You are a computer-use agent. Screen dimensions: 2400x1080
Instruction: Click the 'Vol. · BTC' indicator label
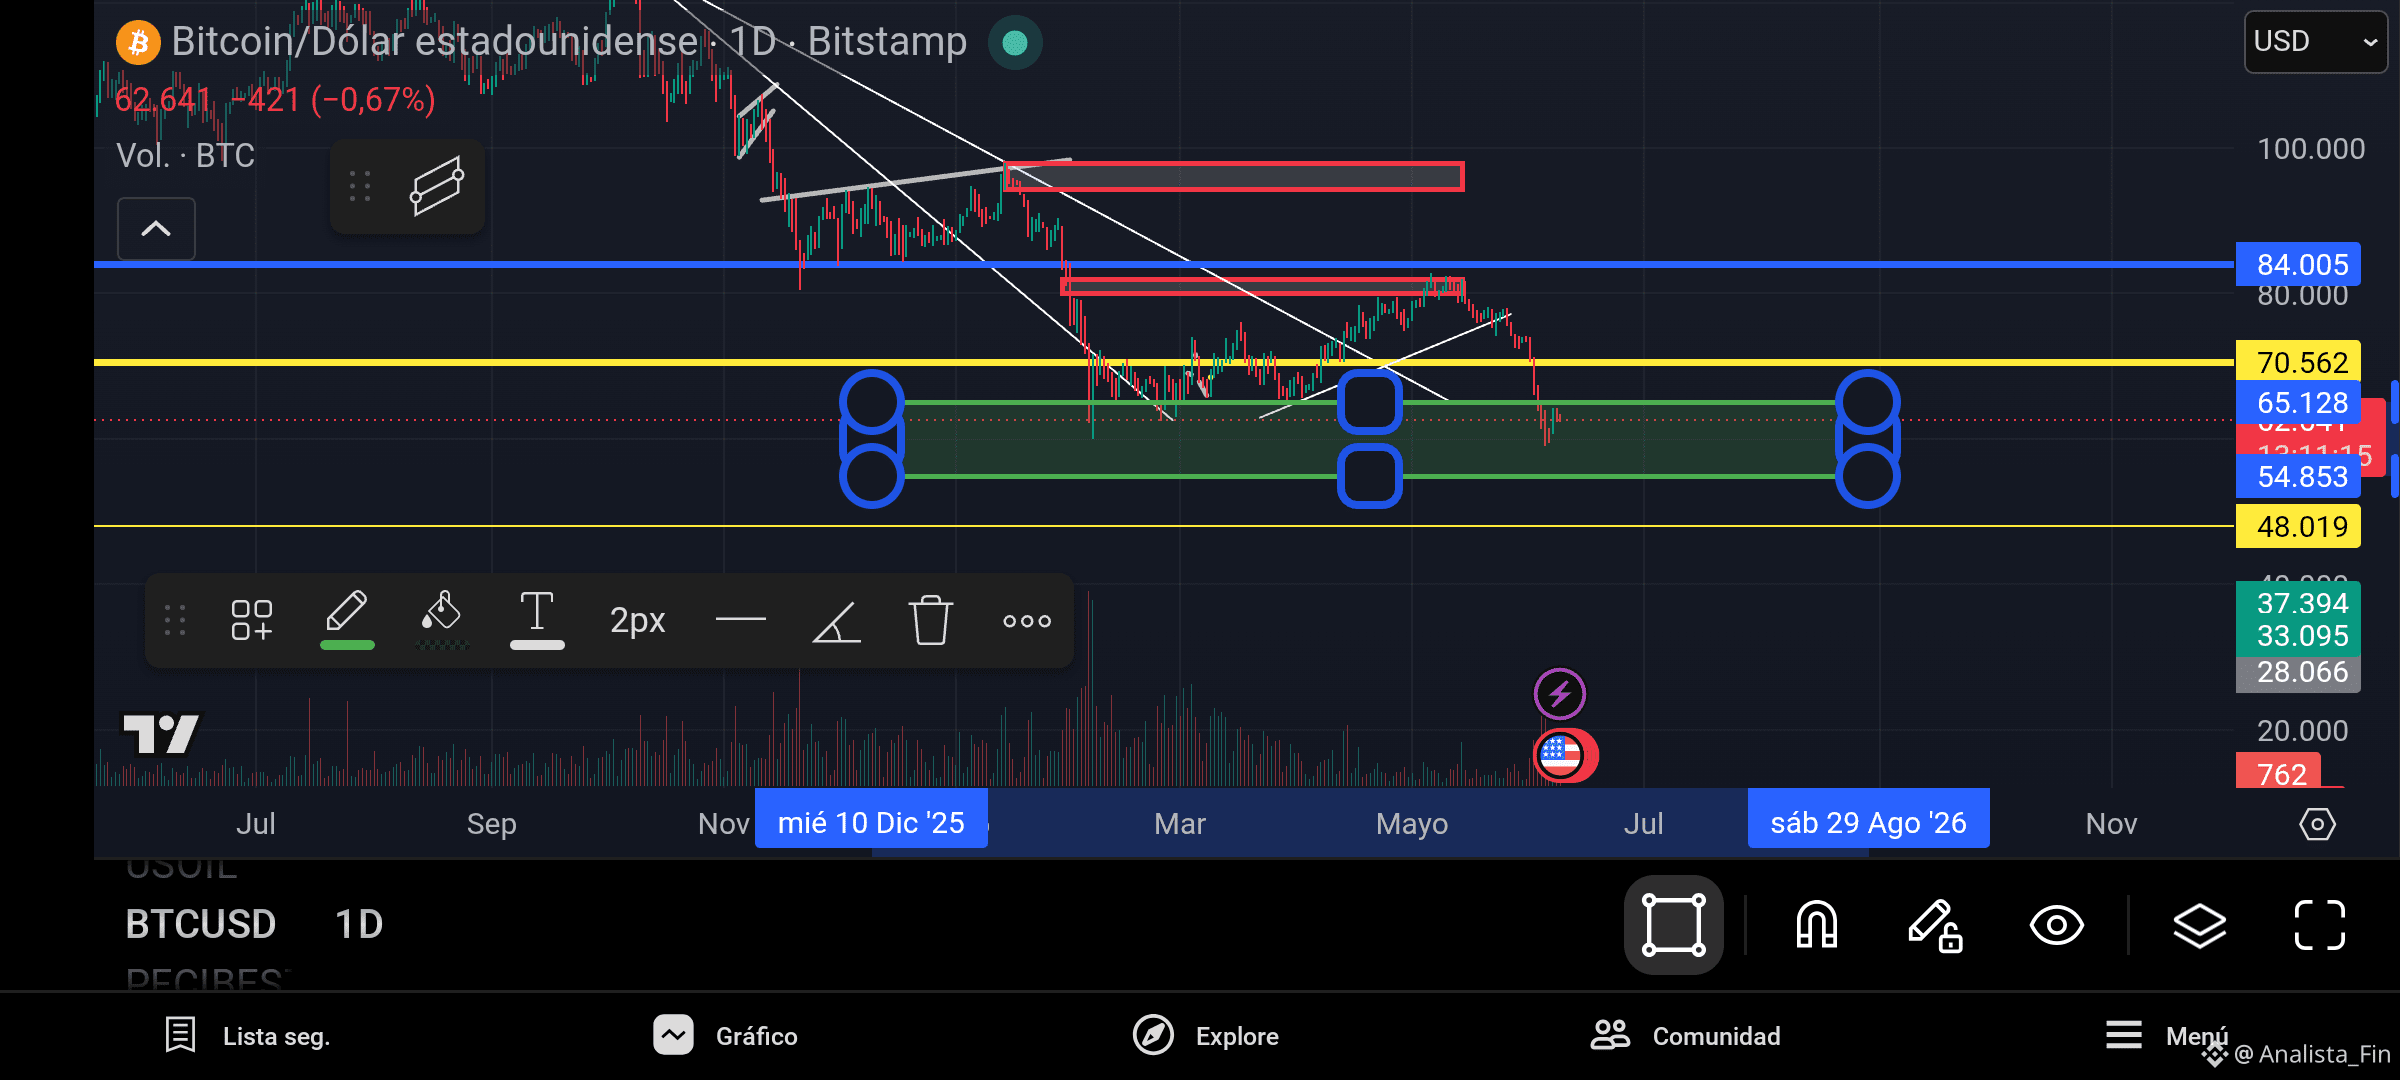(185, 156)
